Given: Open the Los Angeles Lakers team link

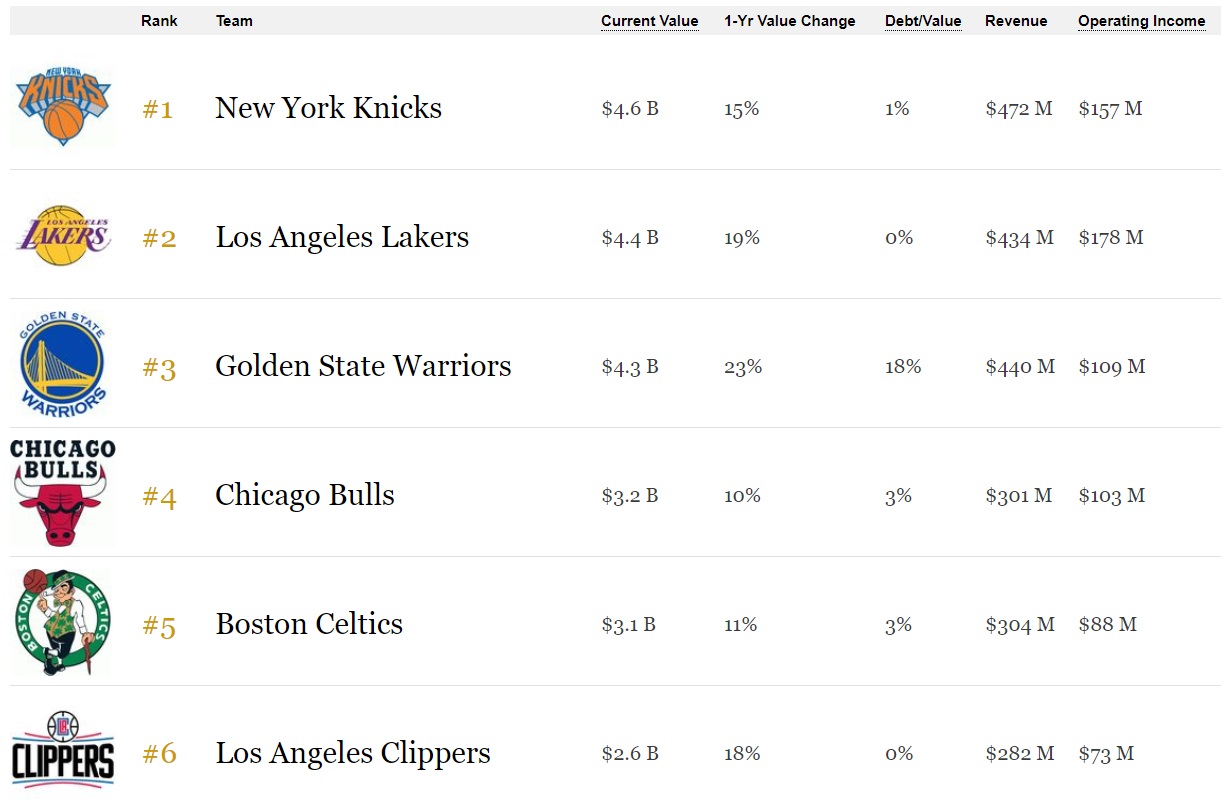Looking at the screenshot, I should click(x=341, y=237).
